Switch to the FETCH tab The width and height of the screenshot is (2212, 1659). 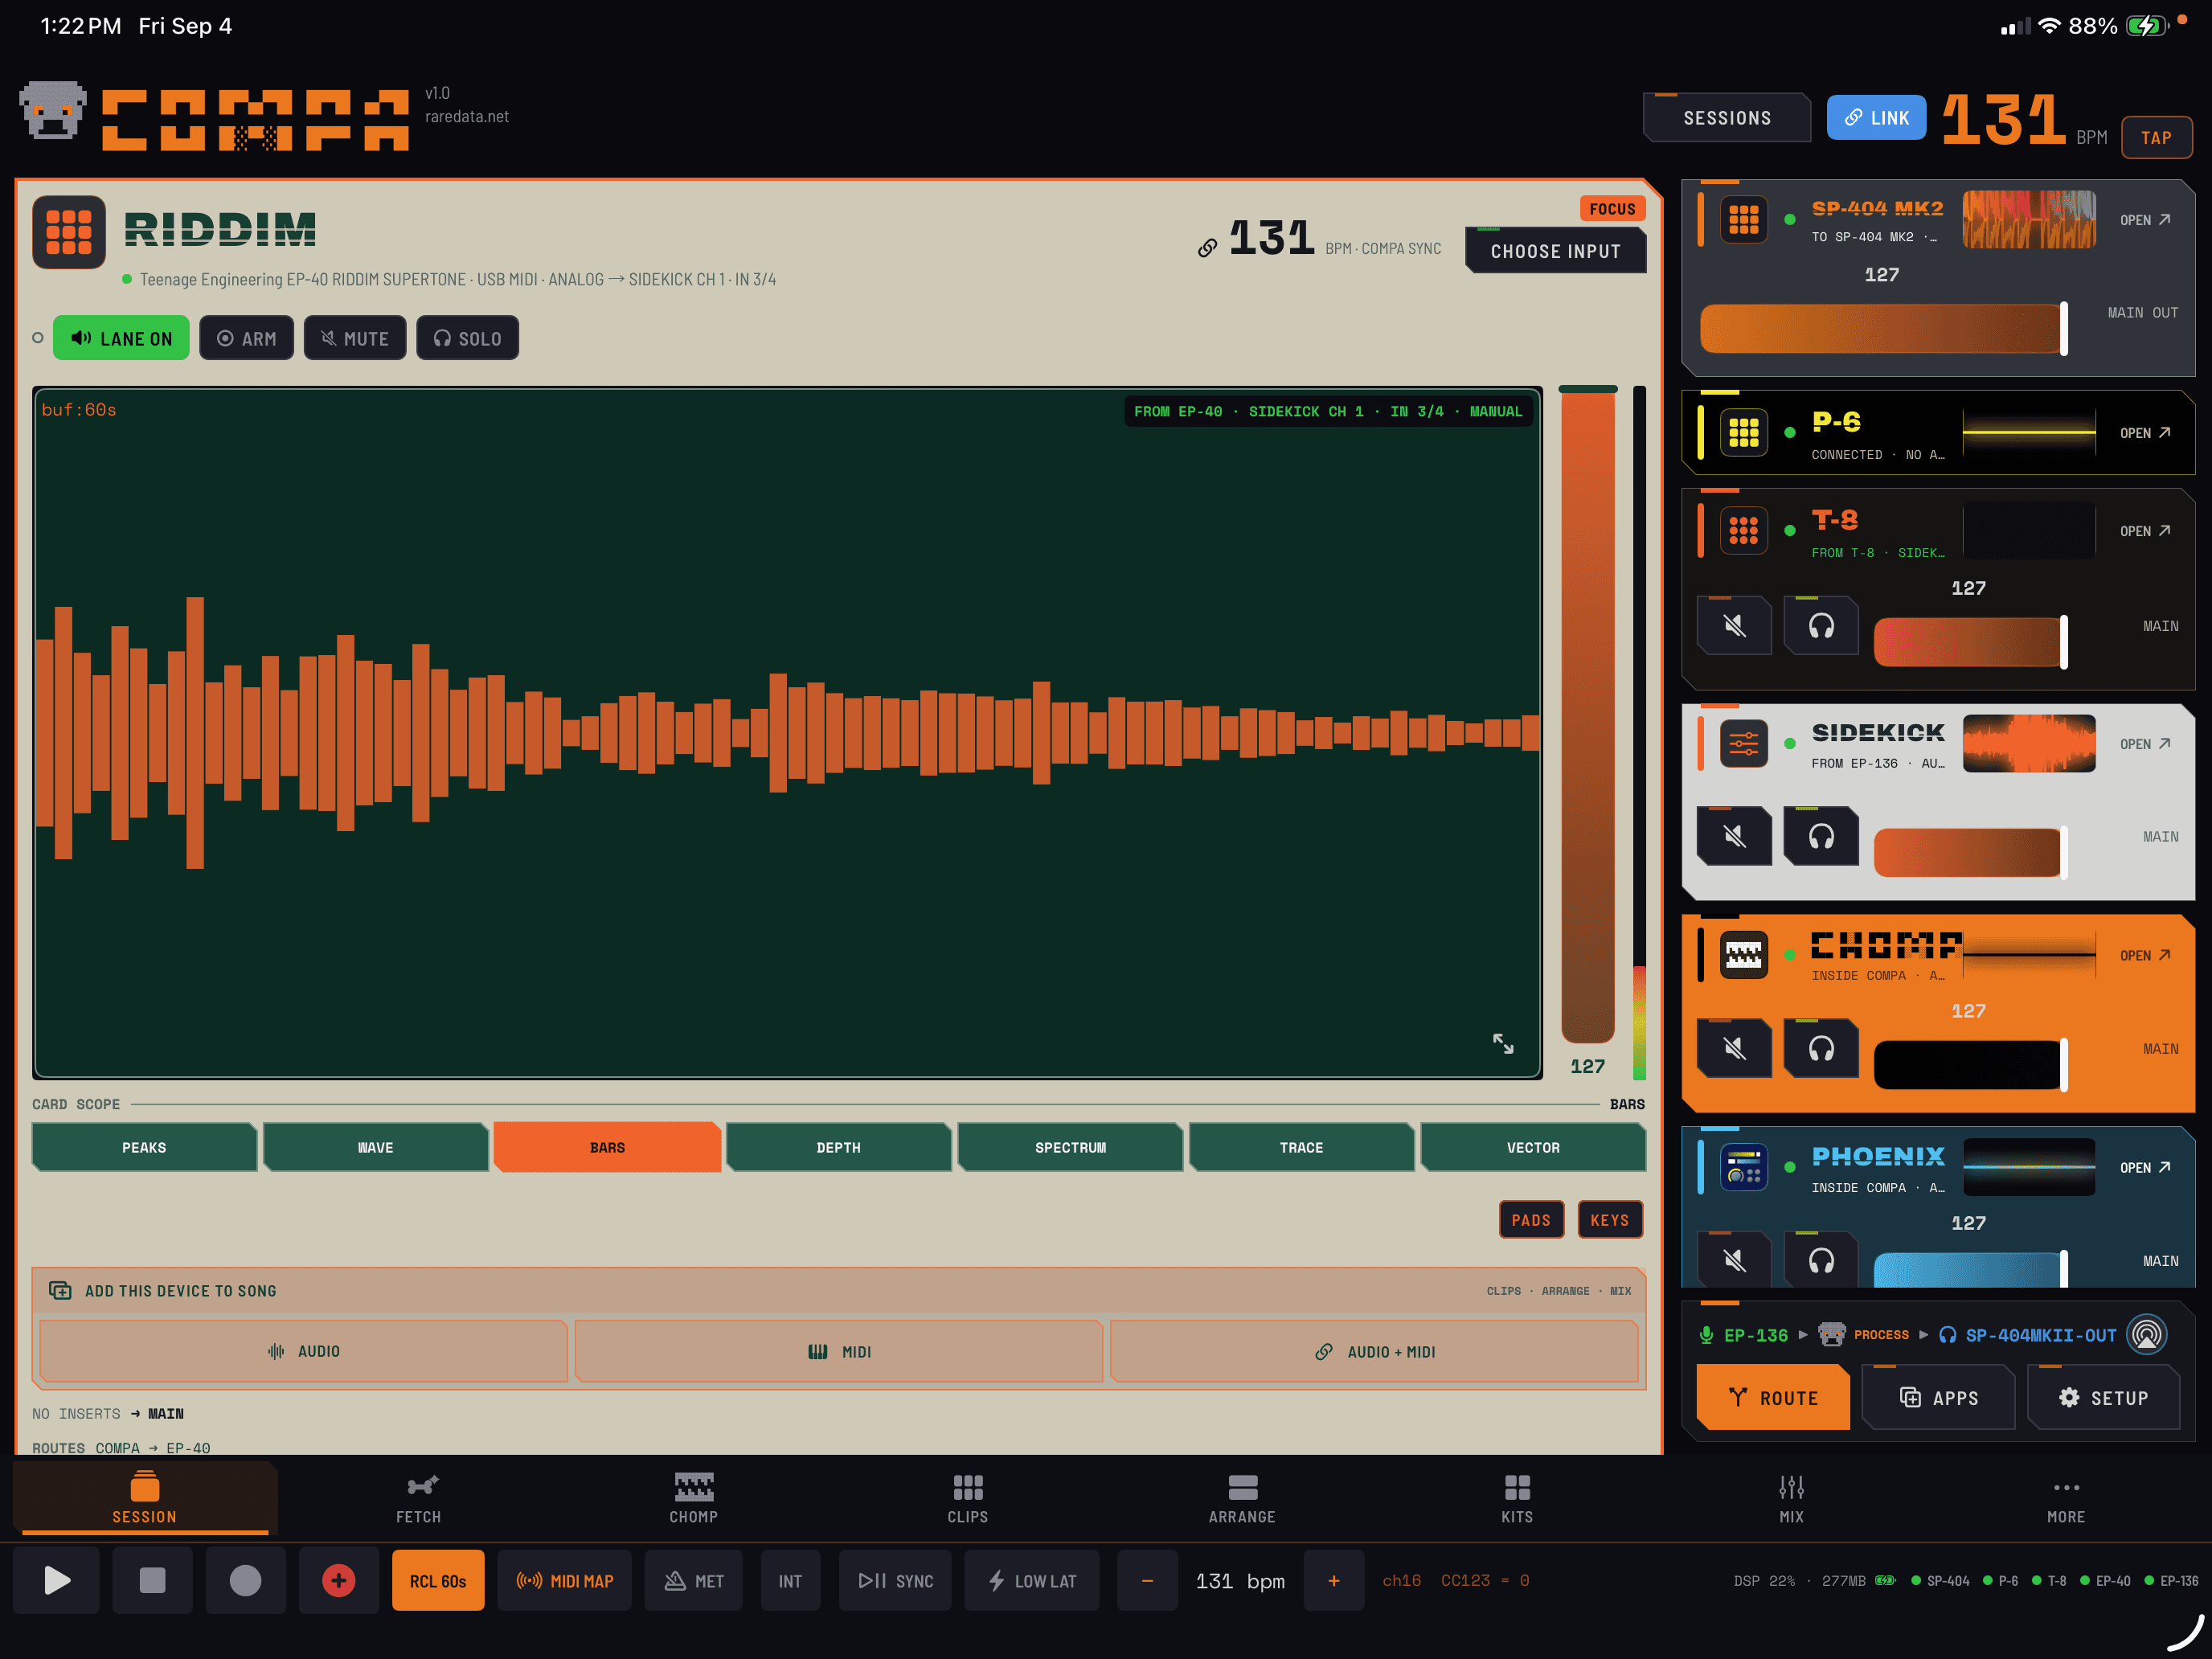pyautogui.click(x=418, y=1498)
